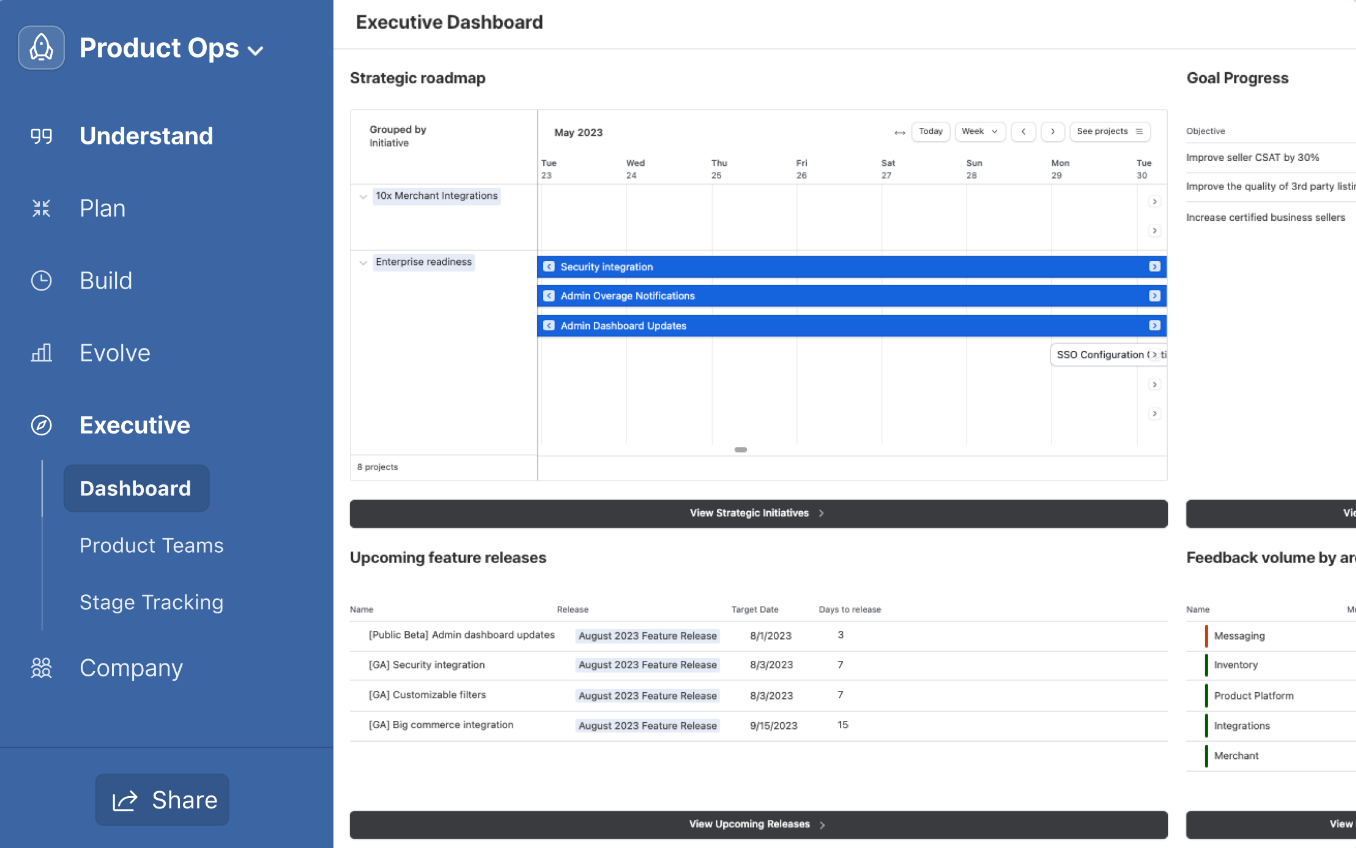Screen dimensions: 1356x848
Task: Collapse the Enterprise readiness group
Action: point(363,262)
